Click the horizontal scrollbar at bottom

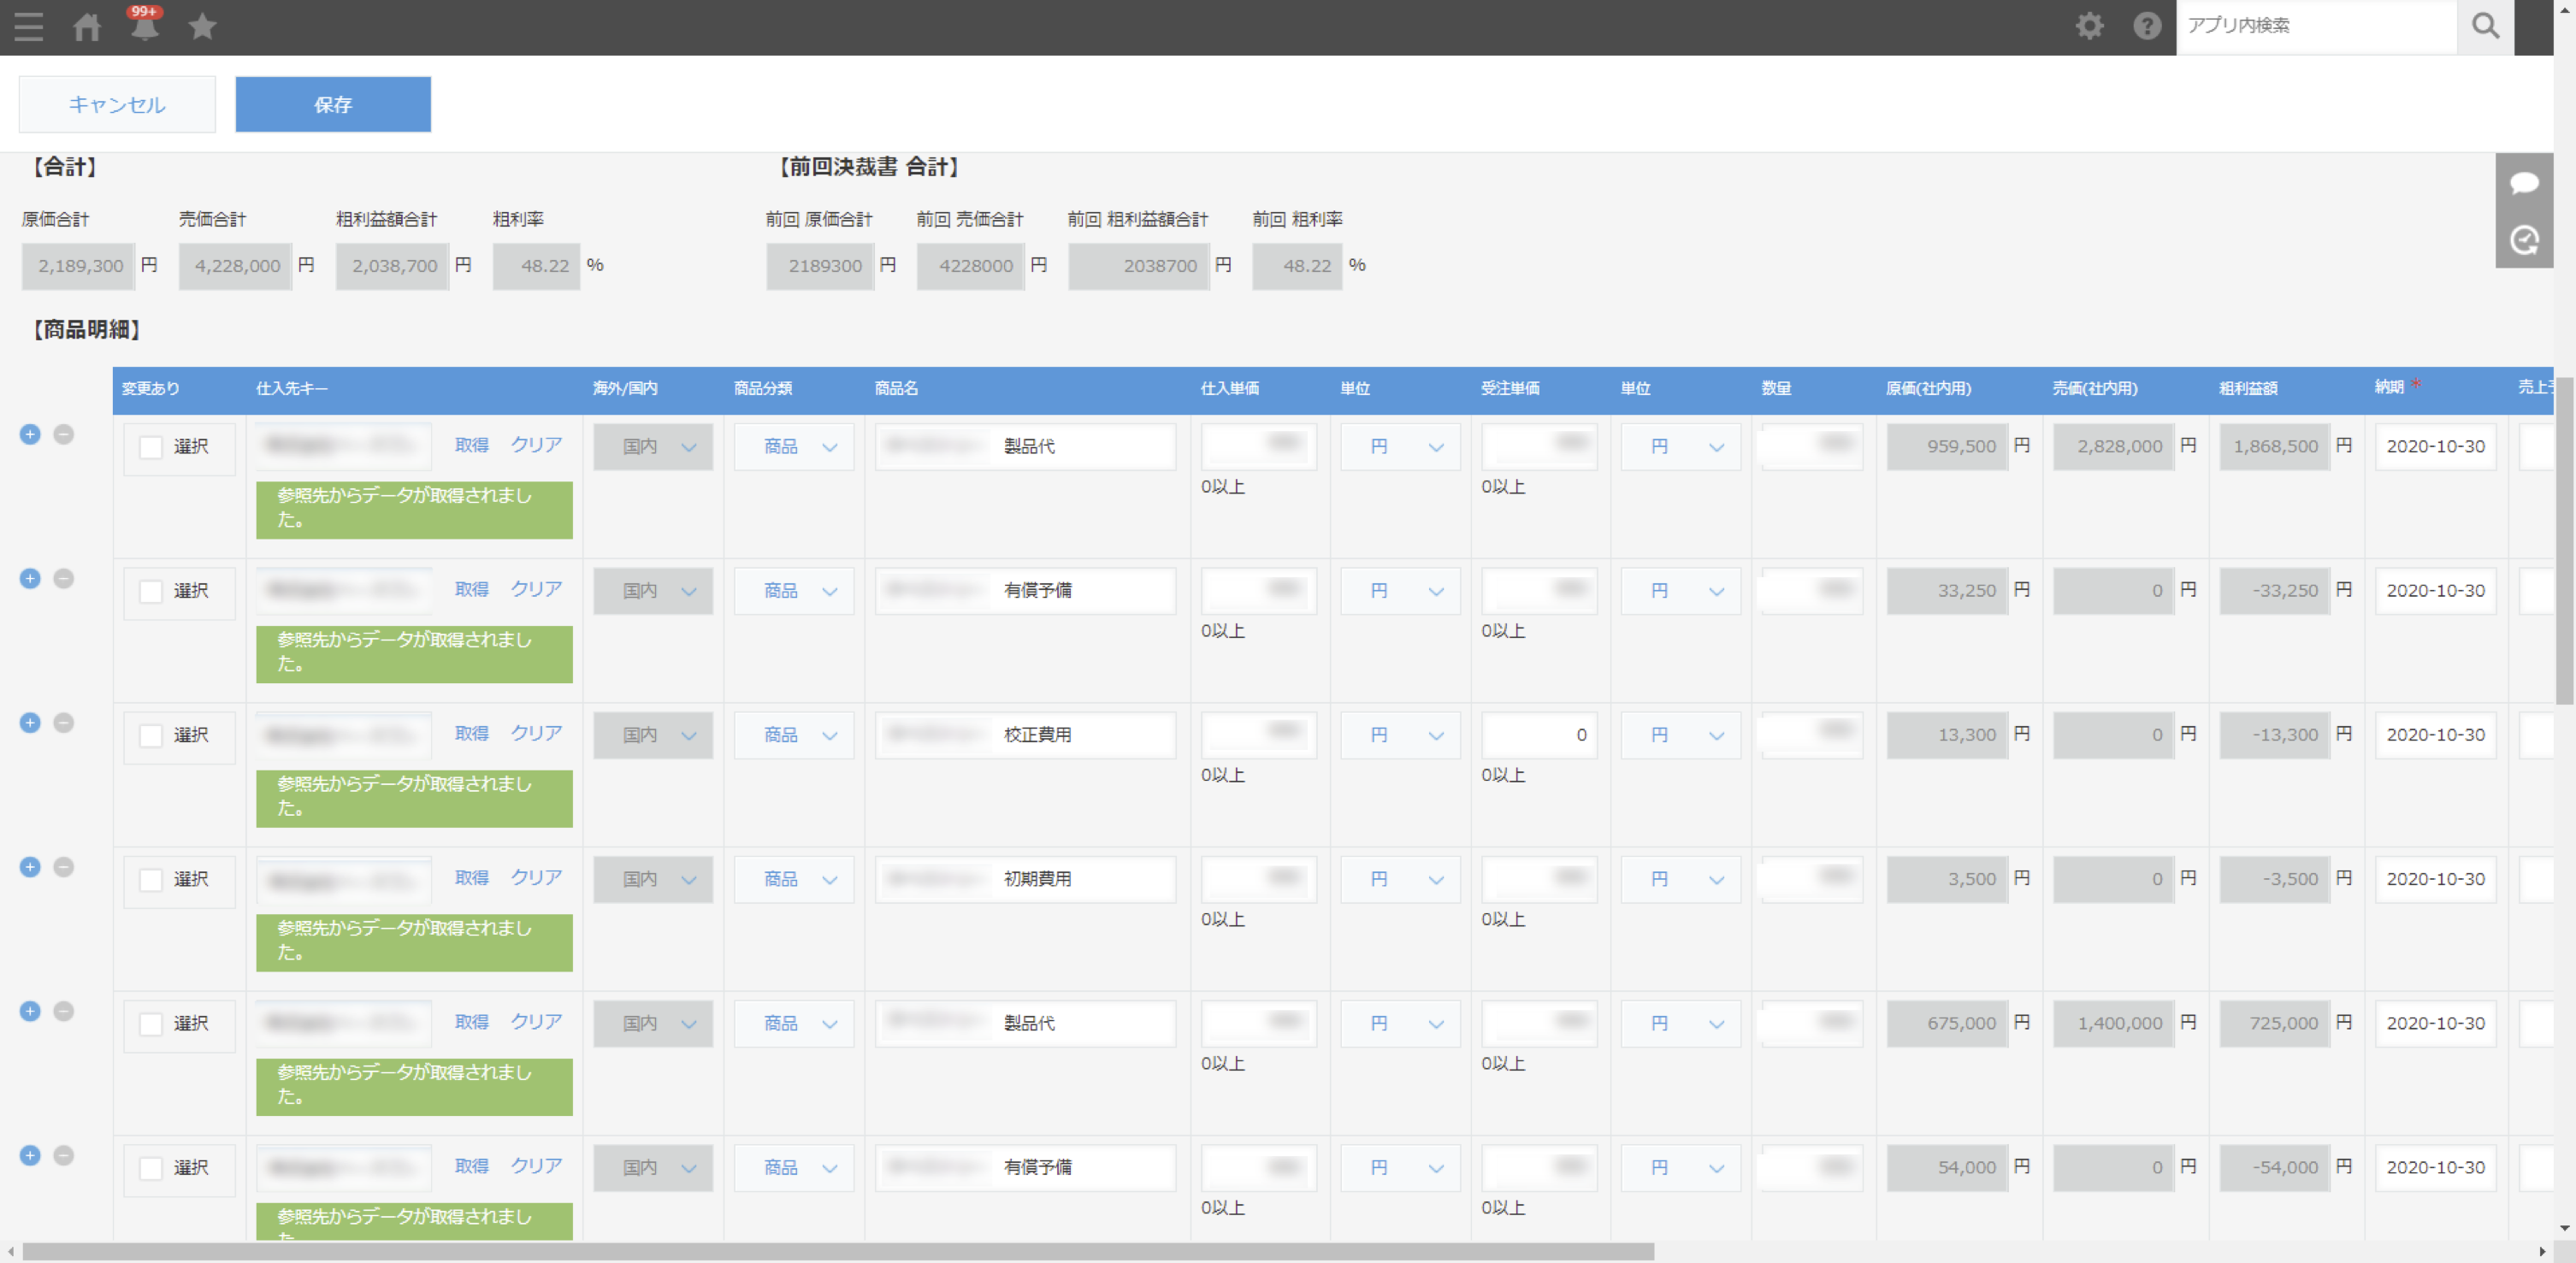click(x=838, y=1251)
